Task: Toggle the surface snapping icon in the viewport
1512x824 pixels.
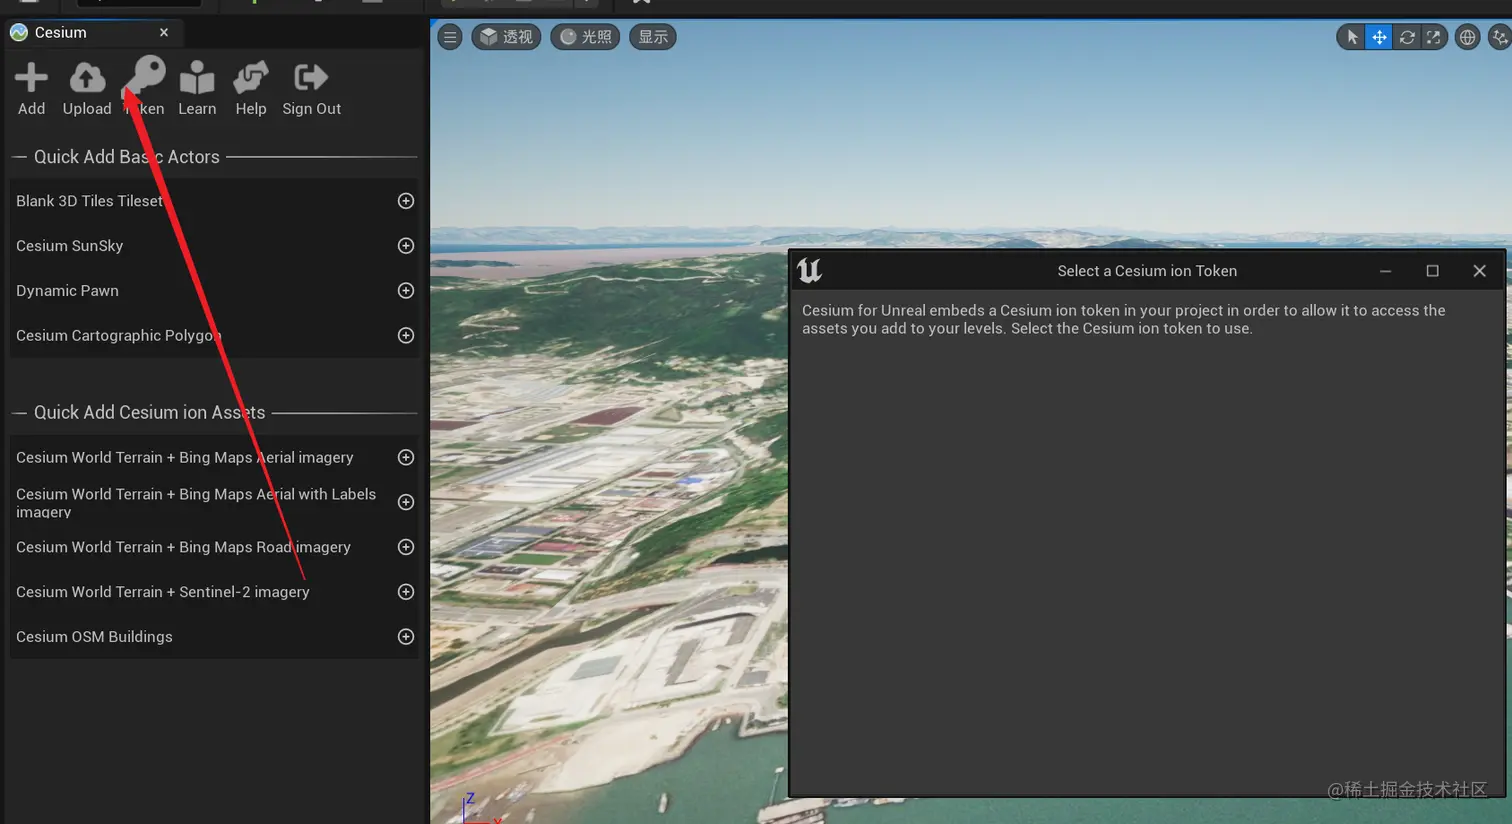Action: [x=1499, y=37]
